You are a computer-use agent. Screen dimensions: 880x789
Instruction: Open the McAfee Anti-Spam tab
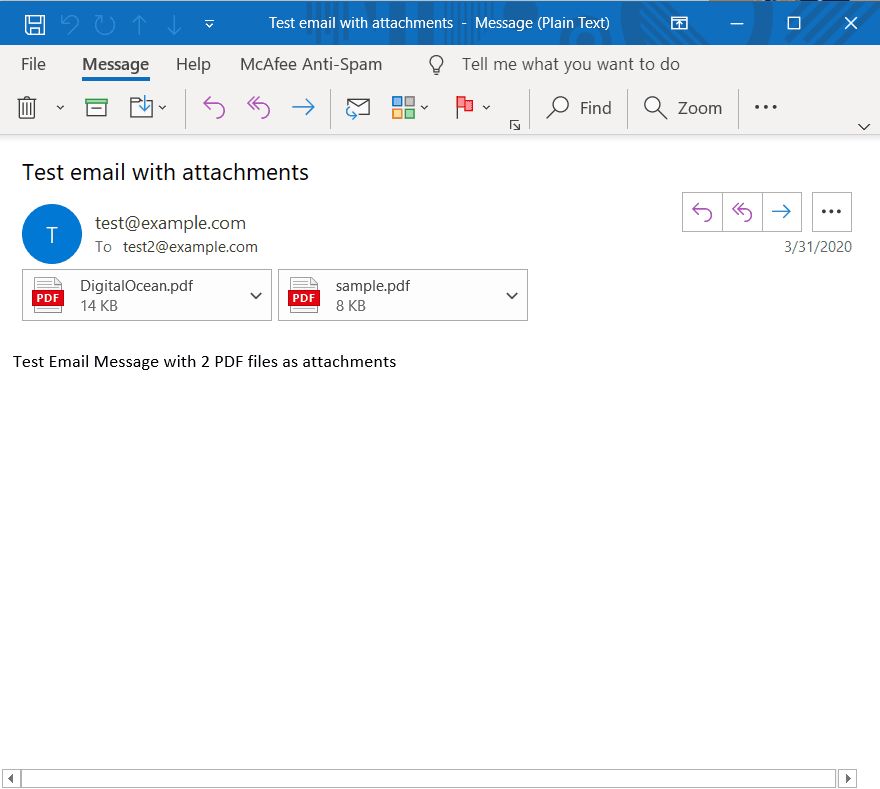coord(310,64)
